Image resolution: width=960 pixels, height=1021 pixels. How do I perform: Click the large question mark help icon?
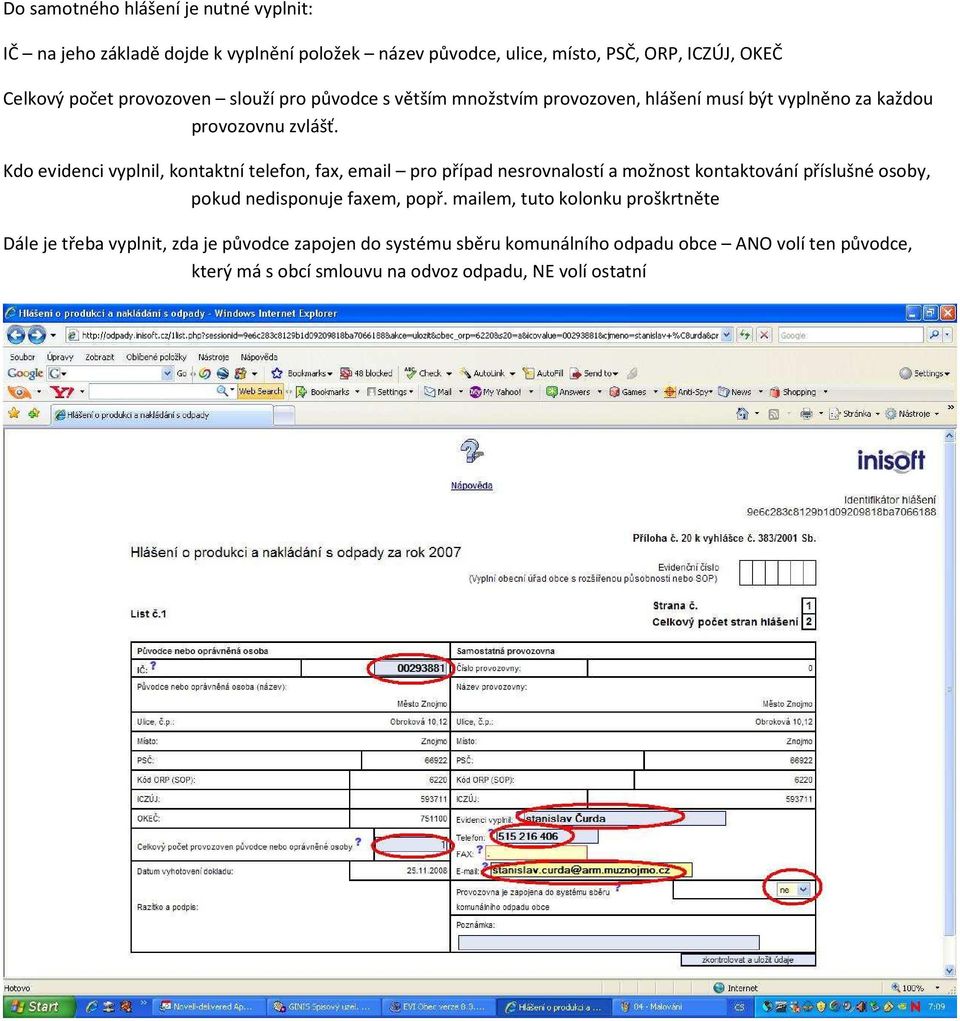click(471, 451)
